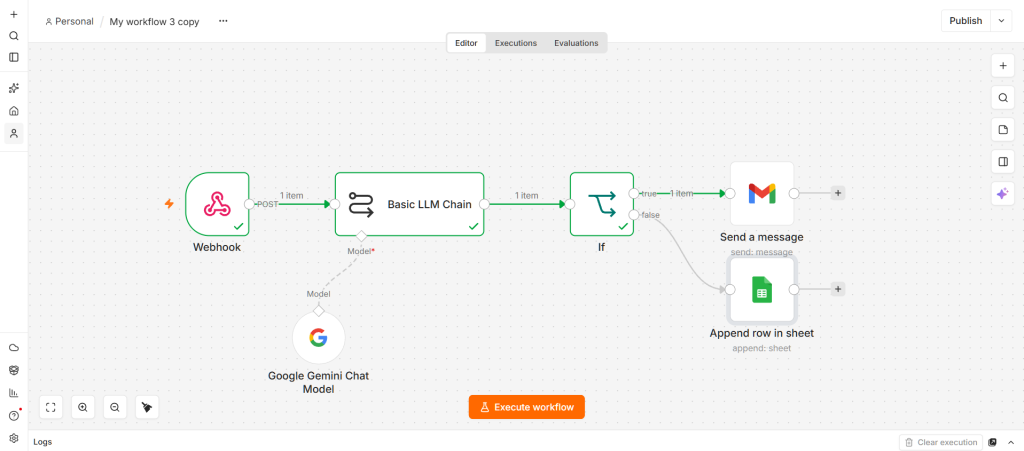This screenshot has width=1024, height=451.
Task: Expand the Logs panel with the chevron
Action: click(x=1011, y=442)
